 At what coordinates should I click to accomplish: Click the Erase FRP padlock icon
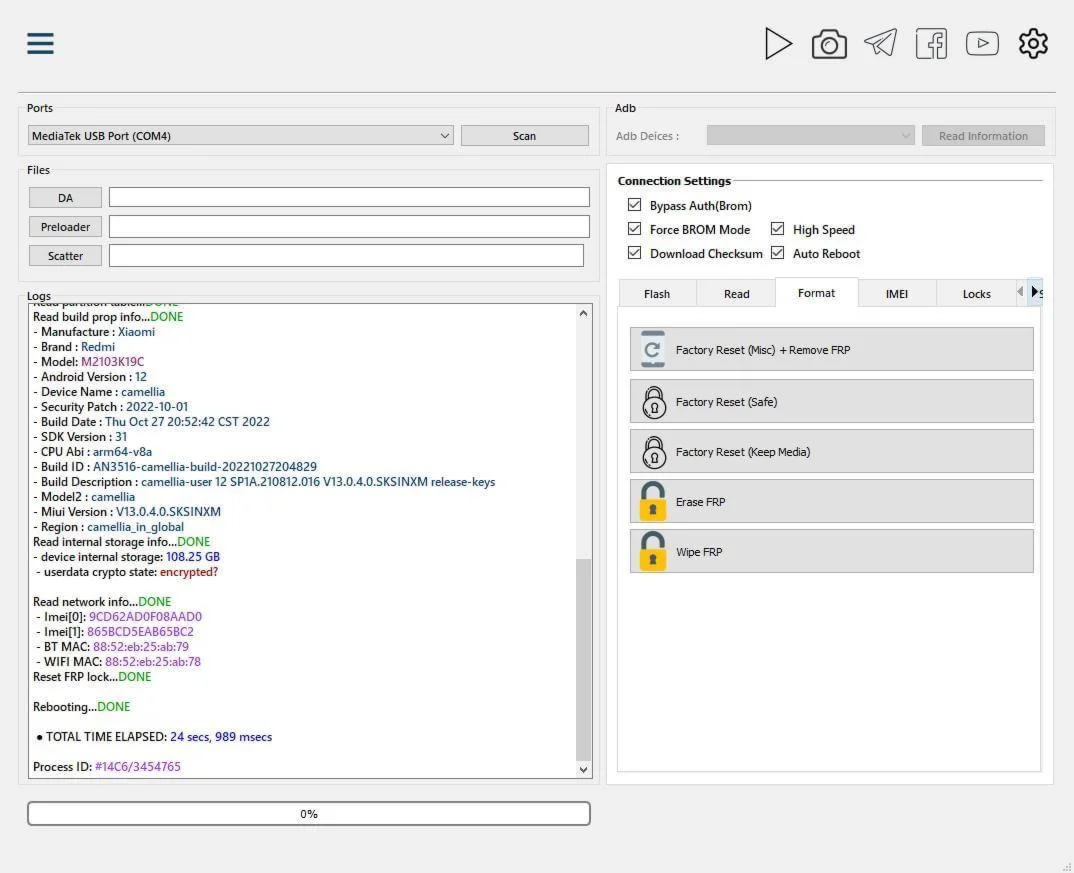tap(653, 502)
